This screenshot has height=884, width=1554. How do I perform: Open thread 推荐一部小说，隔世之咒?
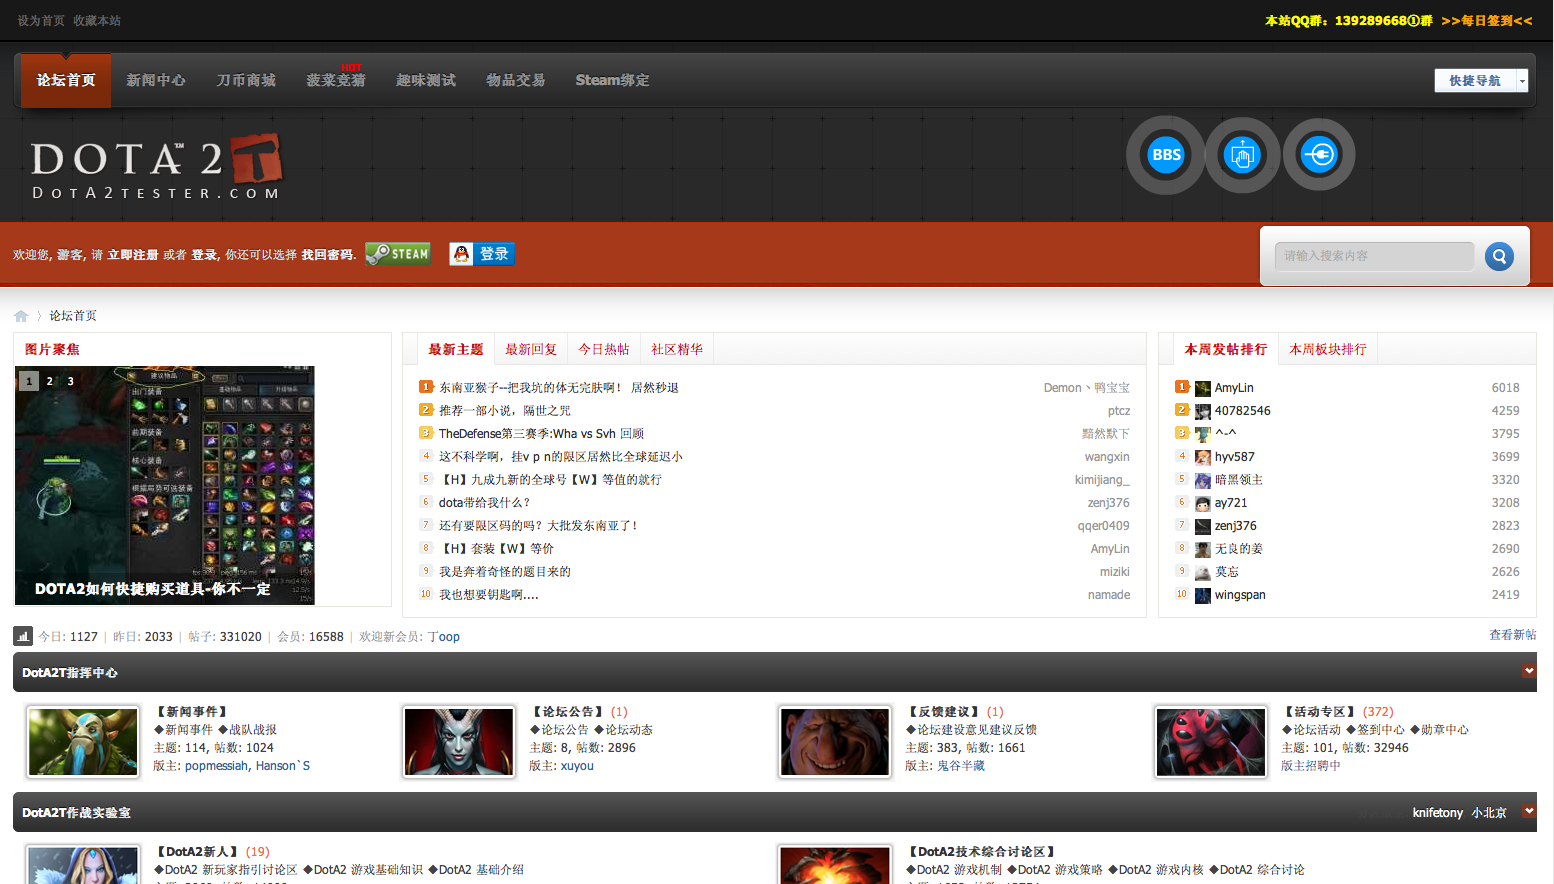click(x=505, y=411)
